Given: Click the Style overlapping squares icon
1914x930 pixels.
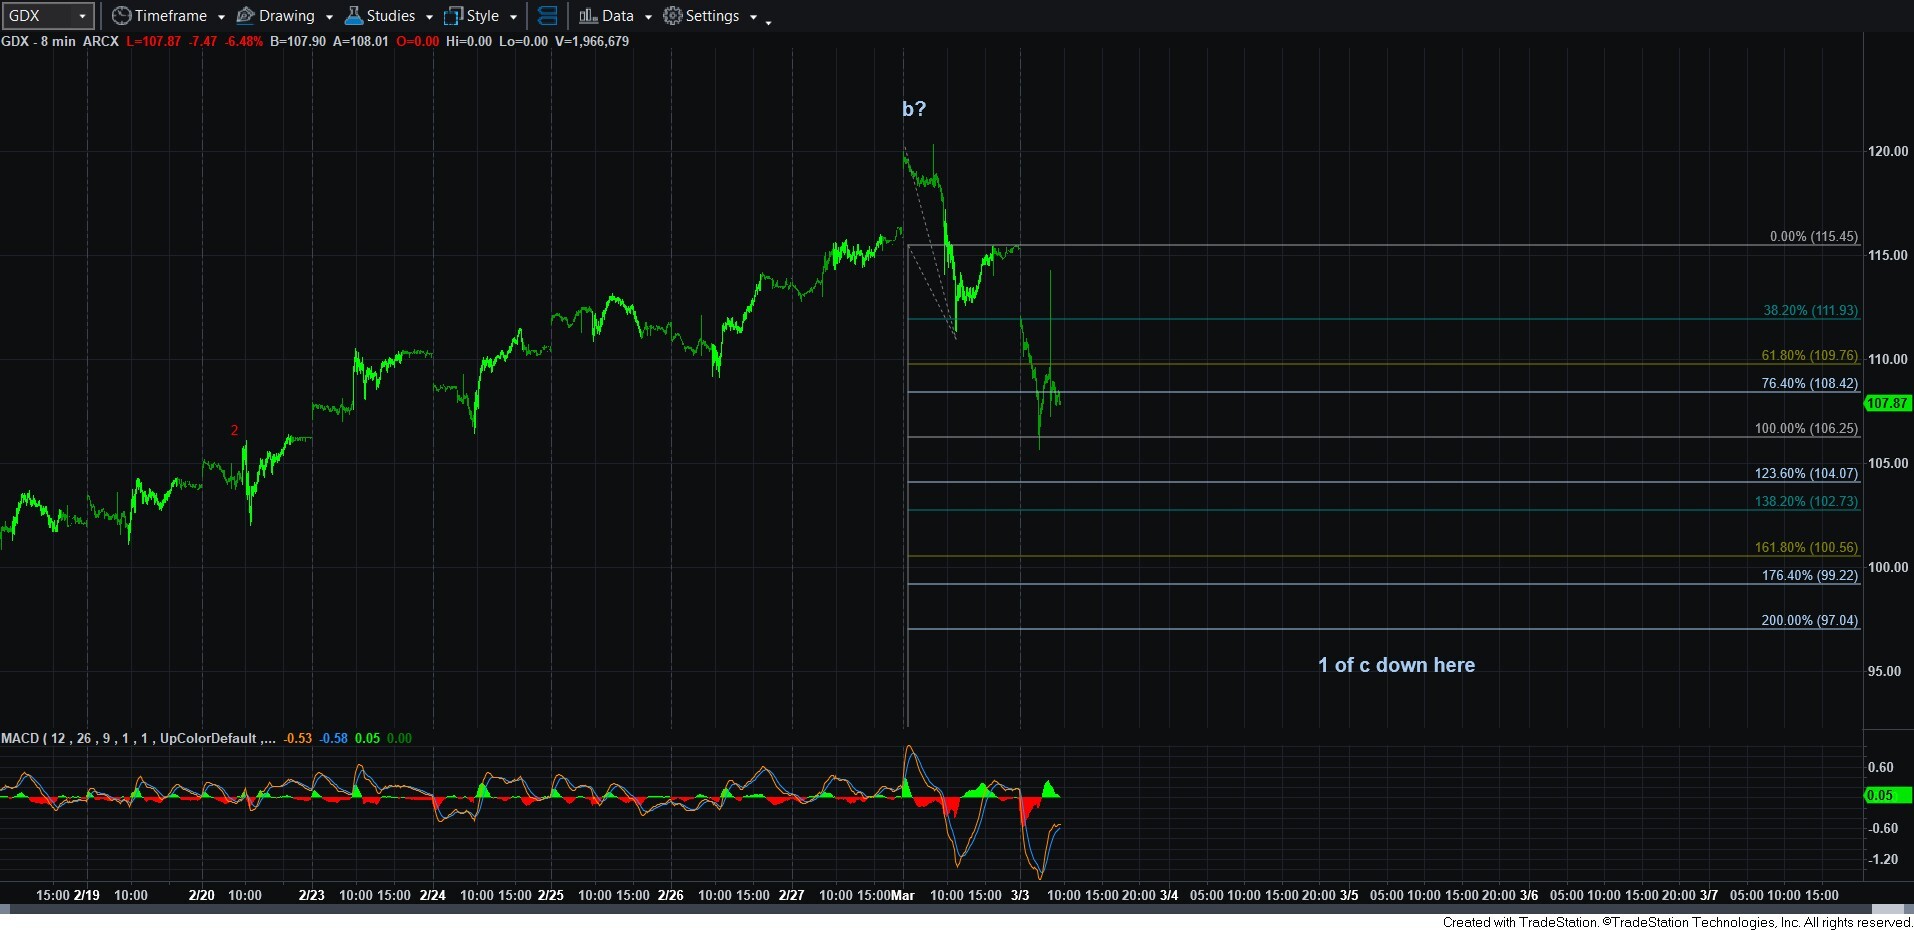Looking at the screenshot, I should [x=453, y=16].
